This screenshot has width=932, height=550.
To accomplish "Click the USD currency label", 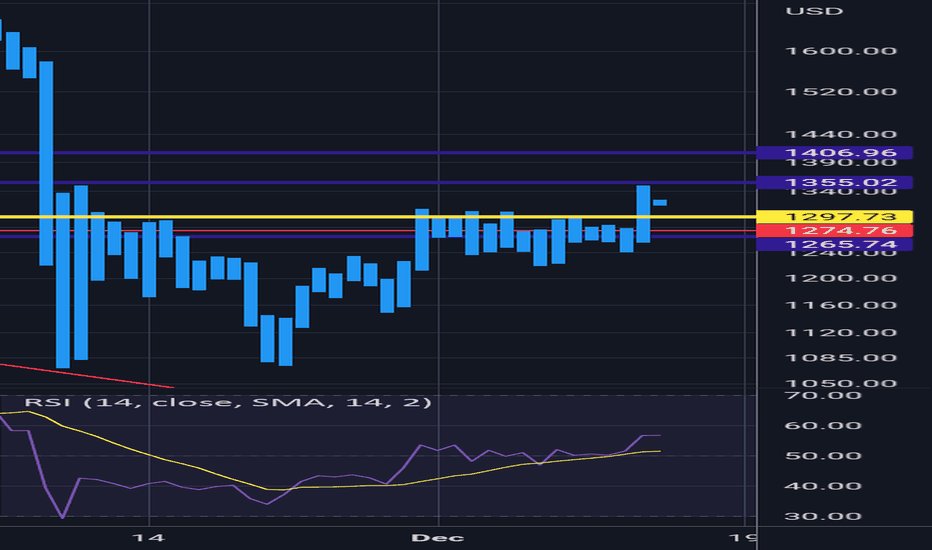I will 814,11.
